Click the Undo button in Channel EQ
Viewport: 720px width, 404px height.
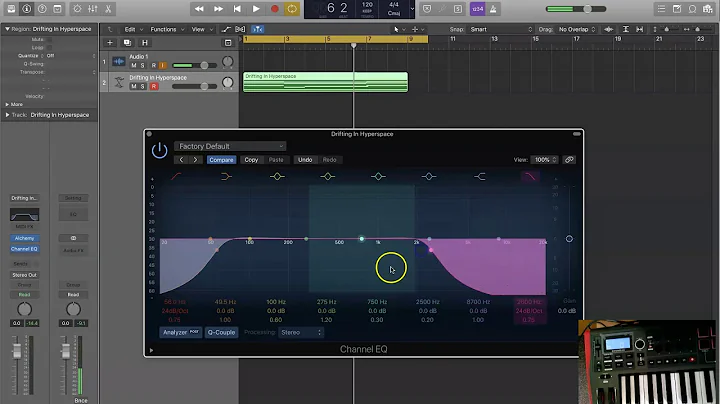pos(305,160)
